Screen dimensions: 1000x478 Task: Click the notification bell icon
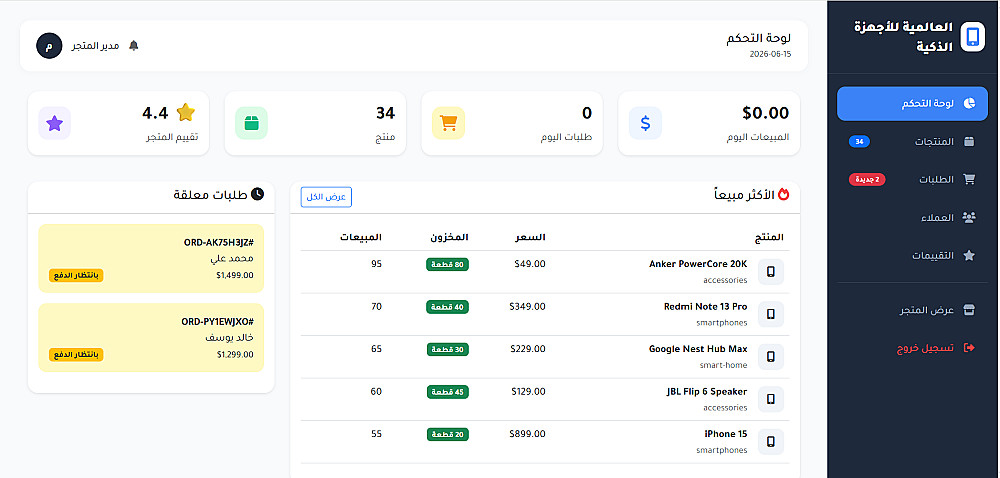click(x=133, y=46)
